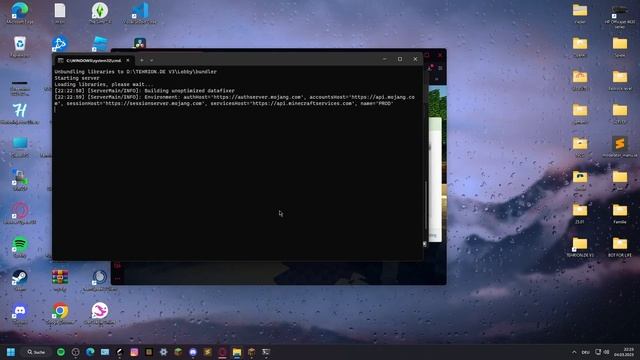Open Sublime Text from the taskbar
The image size is (640, 360).
[207, 352]
